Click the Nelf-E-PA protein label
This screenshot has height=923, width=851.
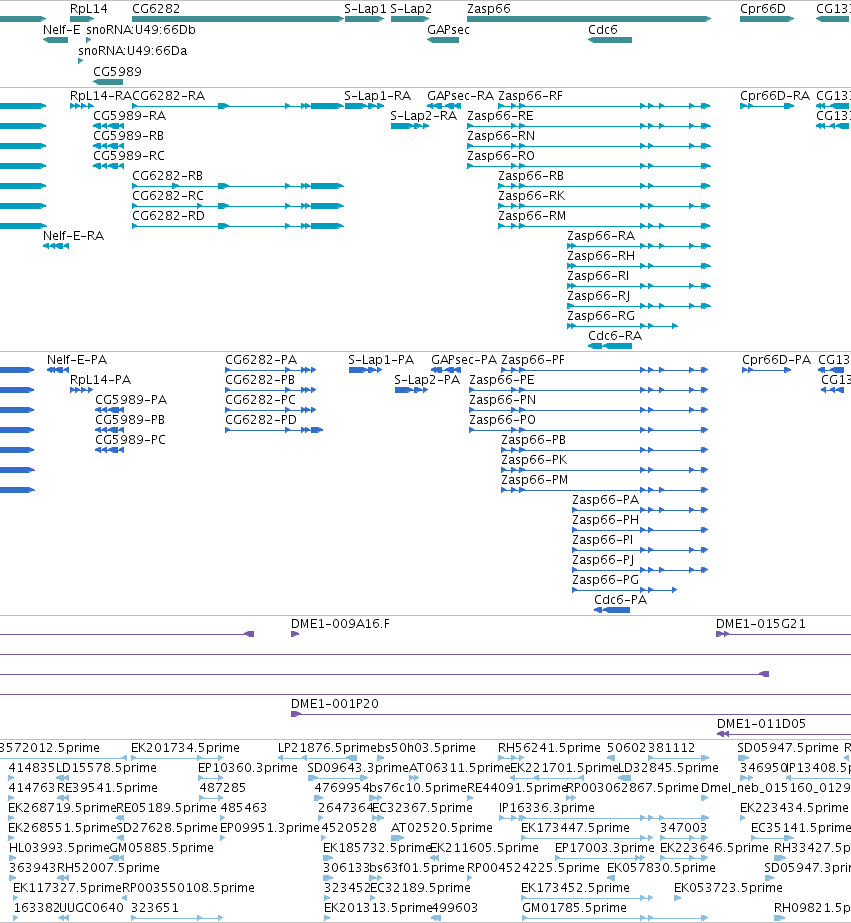77,360
